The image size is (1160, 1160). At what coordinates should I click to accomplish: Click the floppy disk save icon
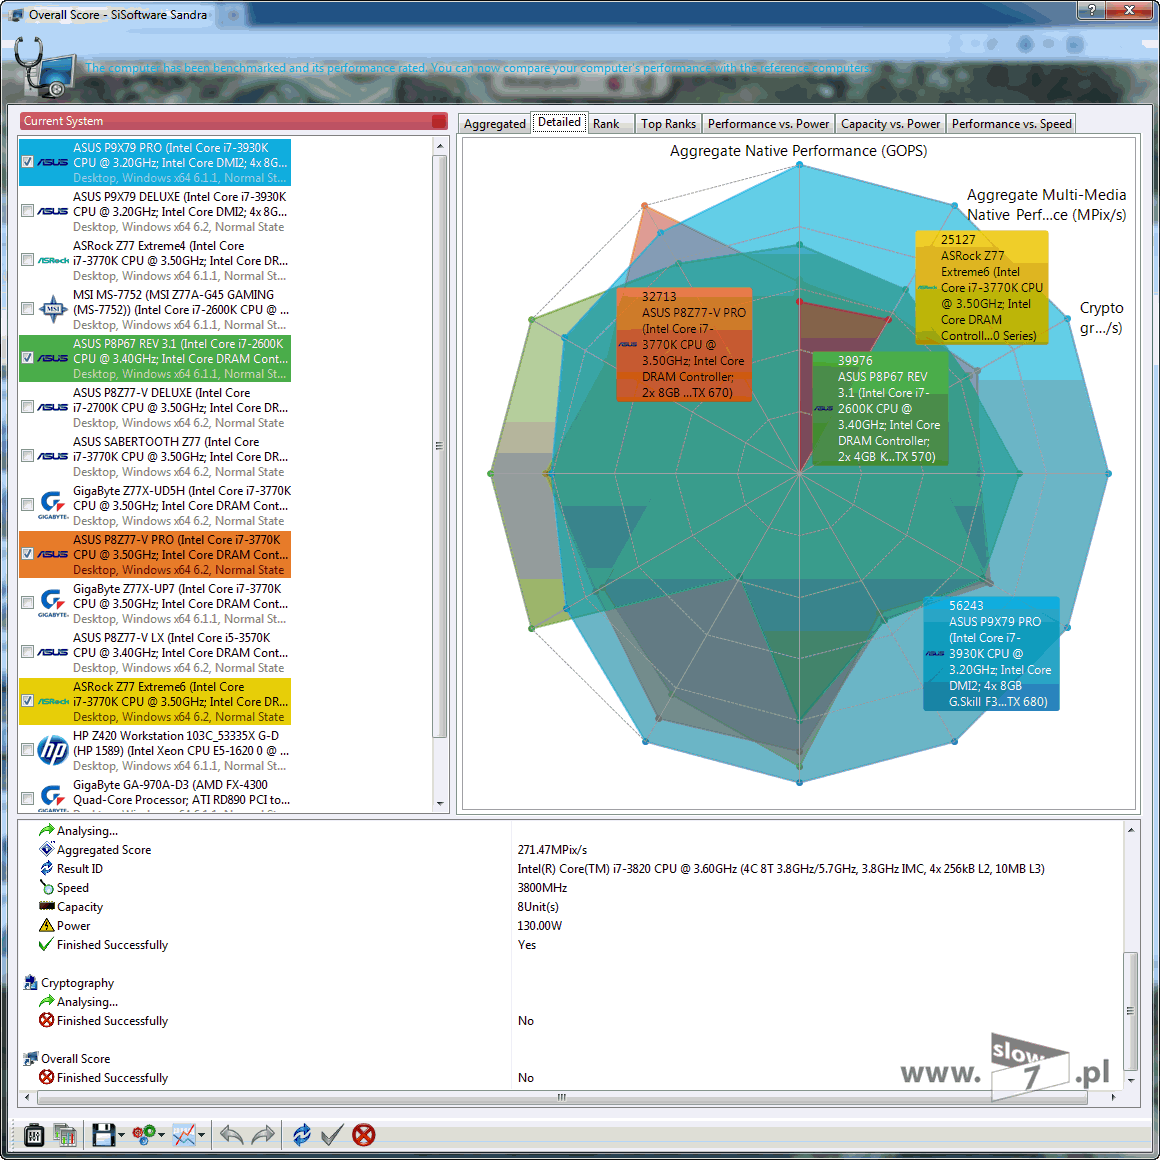(103, 1134)
